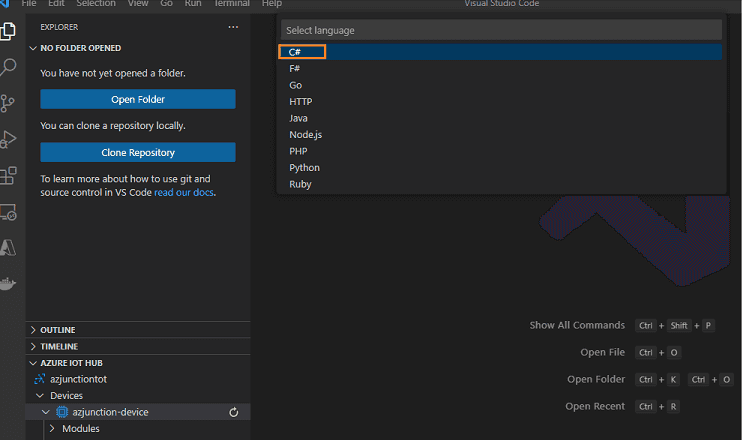Image resolution: width=742 pixels, height=440 pixels.
Task: Click the Open File shortcut hint
Action: click(x=602, y=352)
